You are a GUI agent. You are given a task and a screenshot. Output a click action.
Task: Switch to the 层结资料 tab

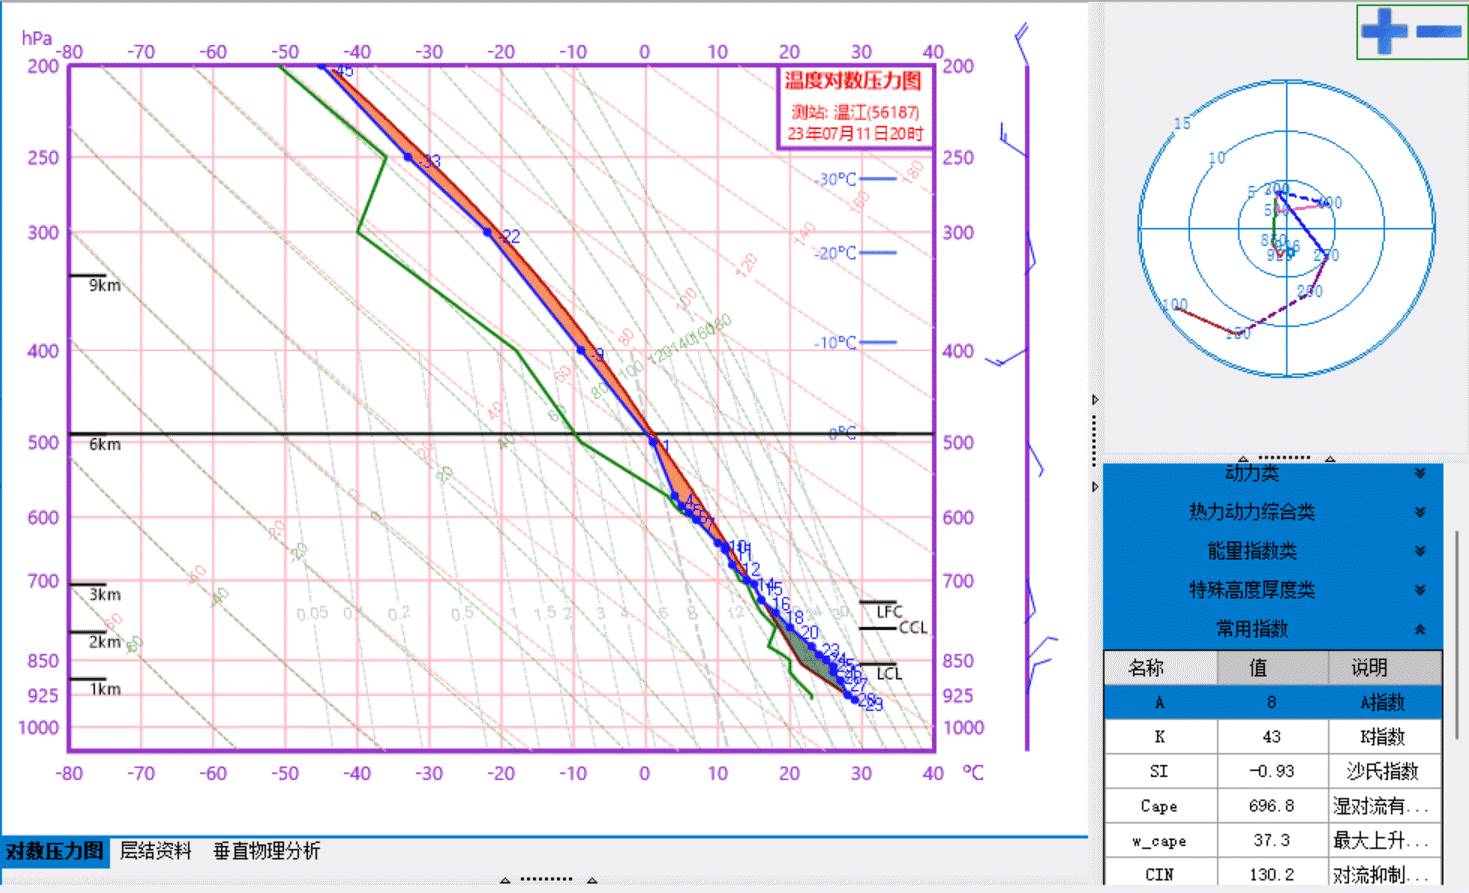coord(155,851)
